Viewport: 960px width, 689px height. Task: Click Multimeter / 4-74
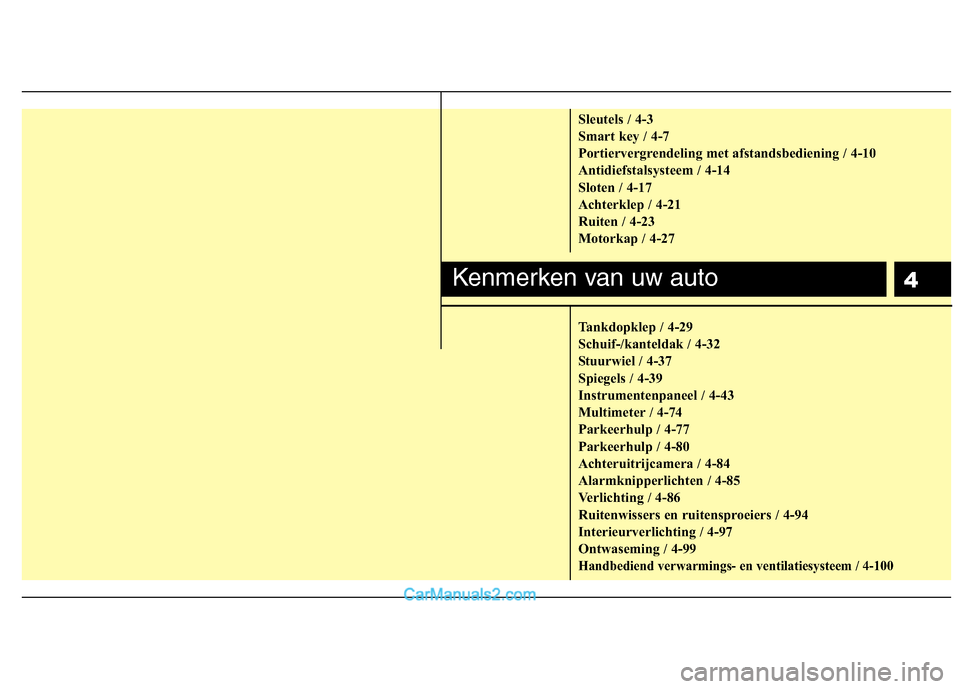click(x=629, y=413)
